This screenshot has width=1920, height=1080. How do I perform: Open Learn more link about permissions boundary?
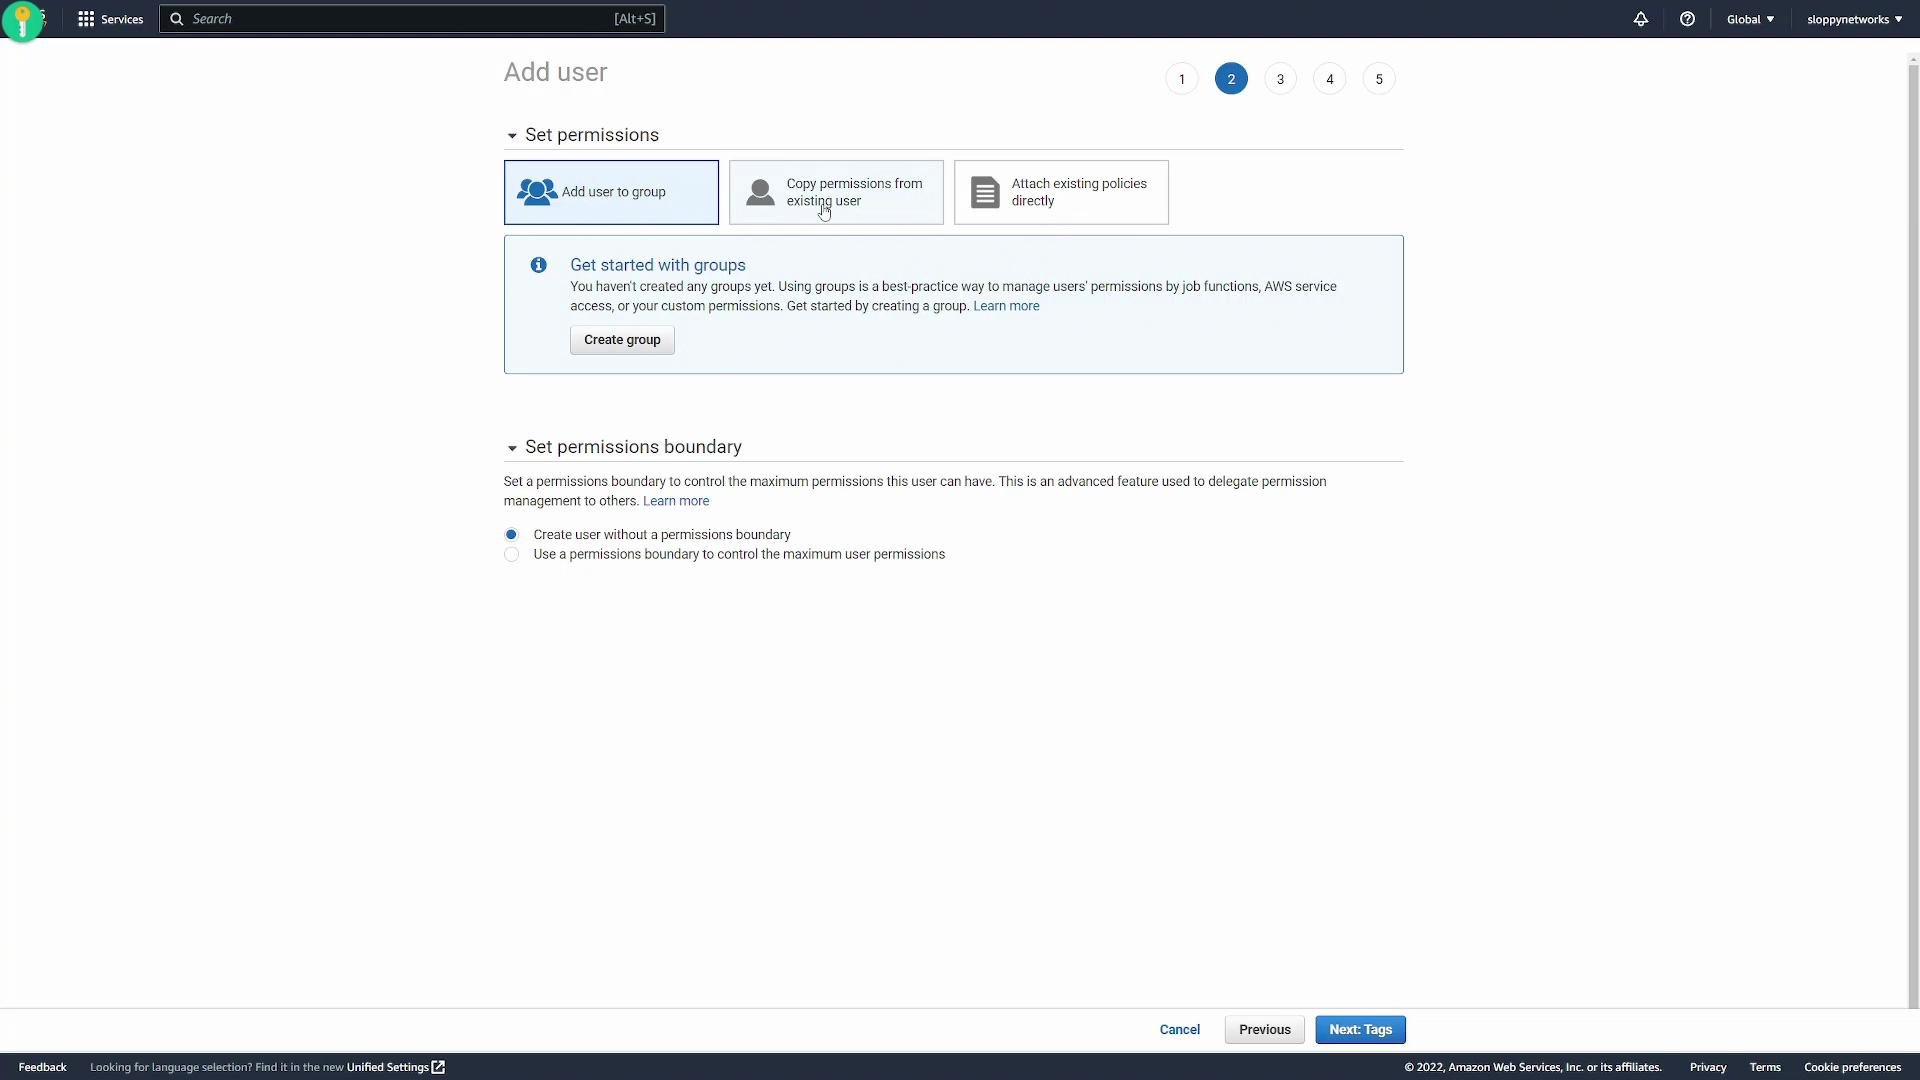(676, 501)
